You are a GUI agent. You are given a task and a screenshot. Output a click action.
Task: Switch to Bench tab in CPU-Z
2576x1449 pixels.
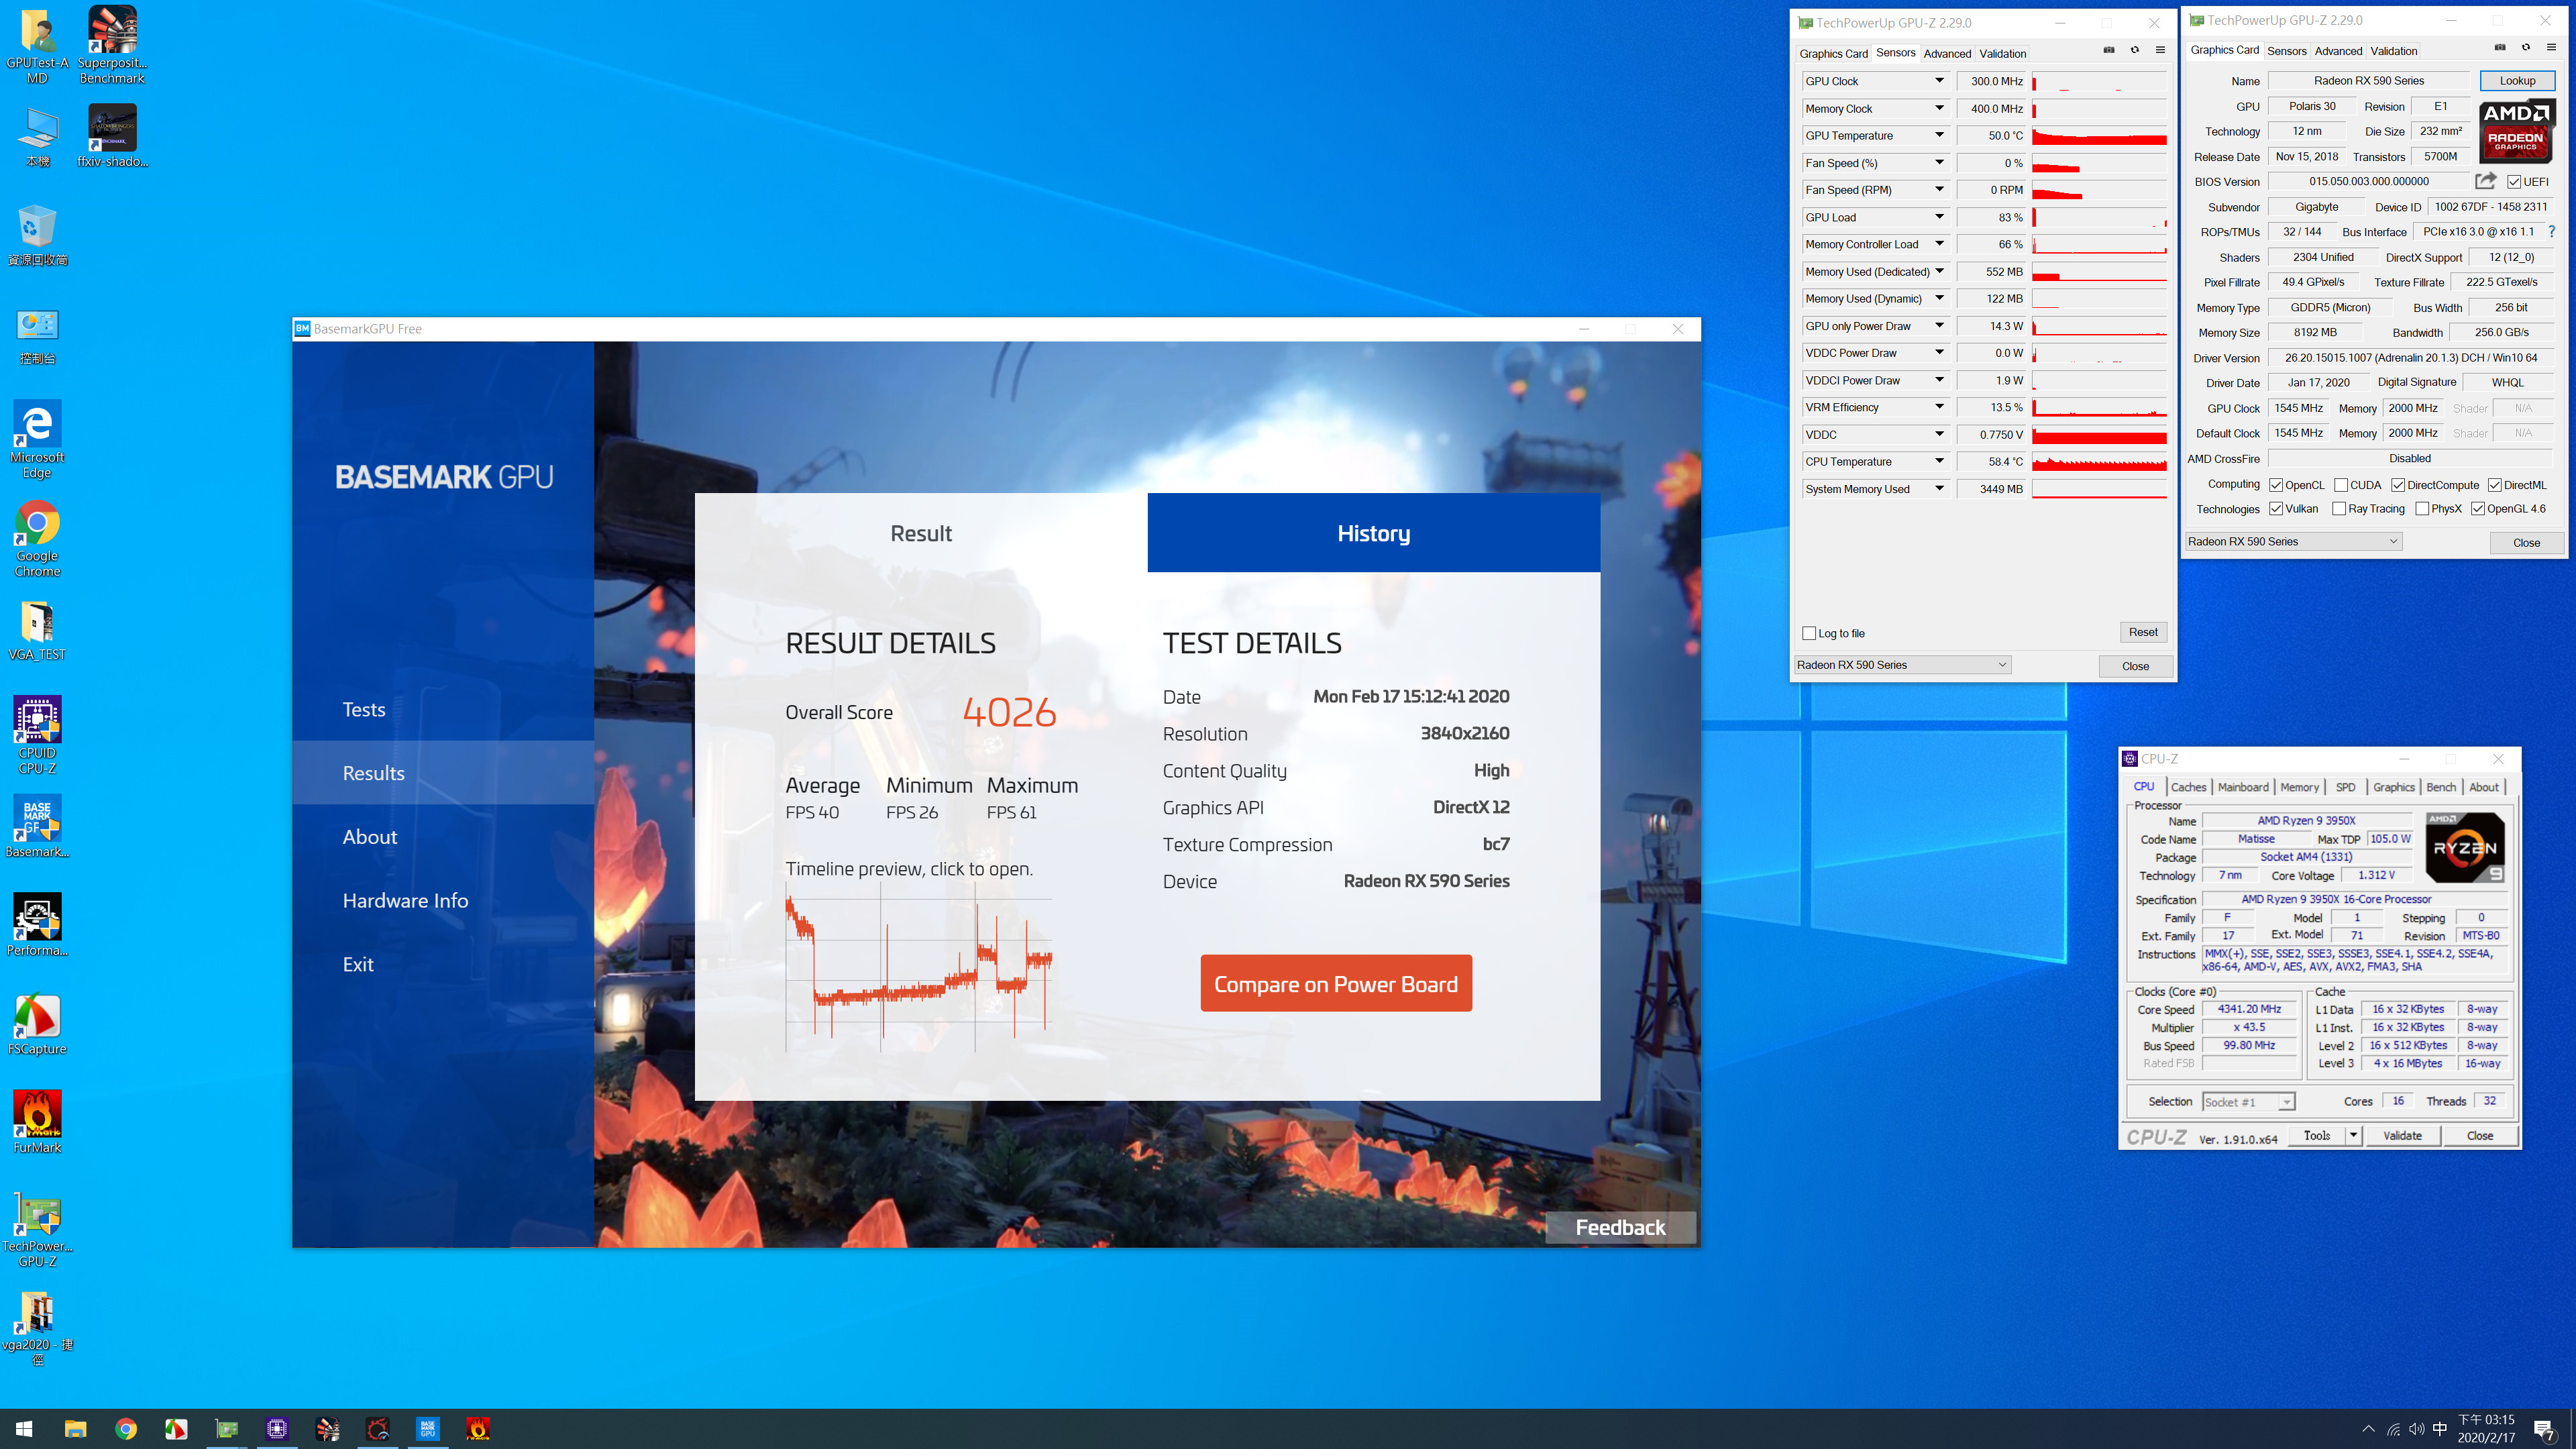click(x=2441, y=787)
